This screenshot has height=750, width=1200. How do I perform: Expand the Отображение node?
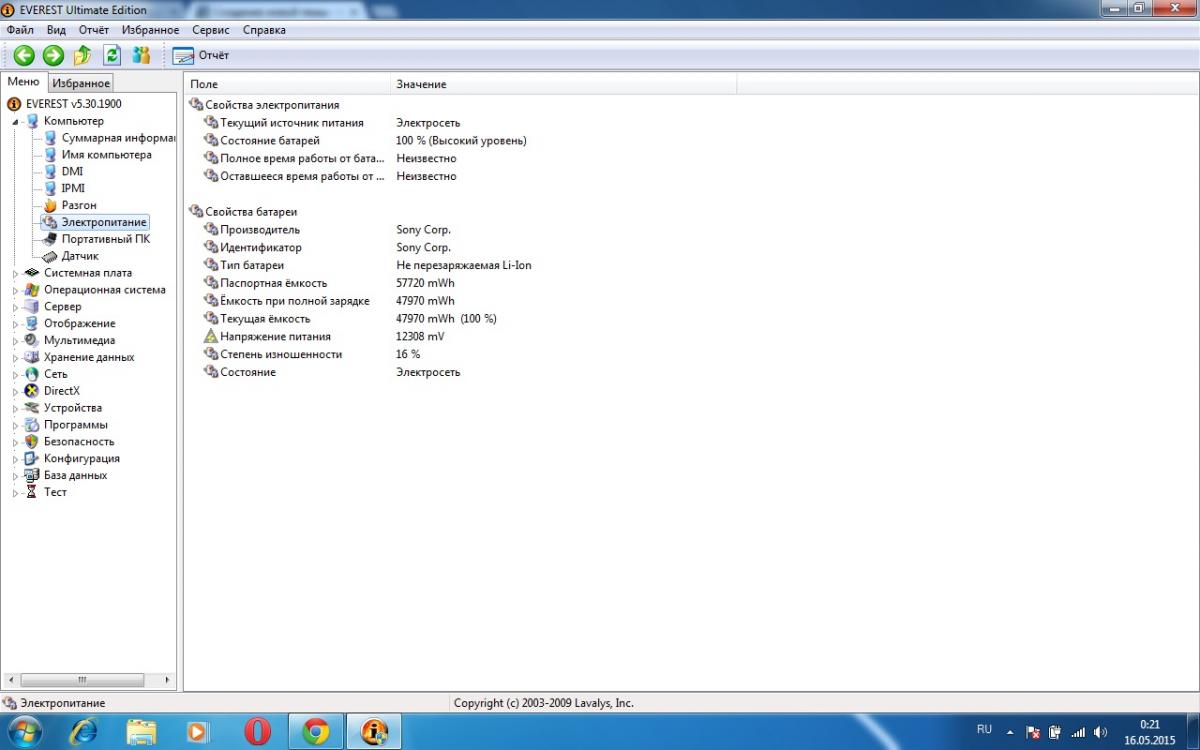(15, 324)
